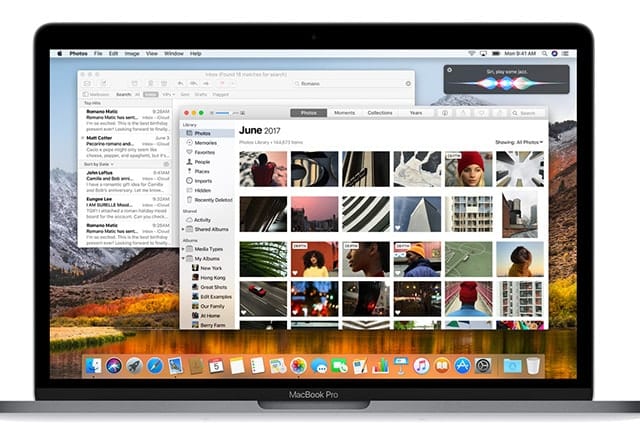Open the Hong Kong album
This screenshot has height=426, width=640.
click(x=209, y=277)
